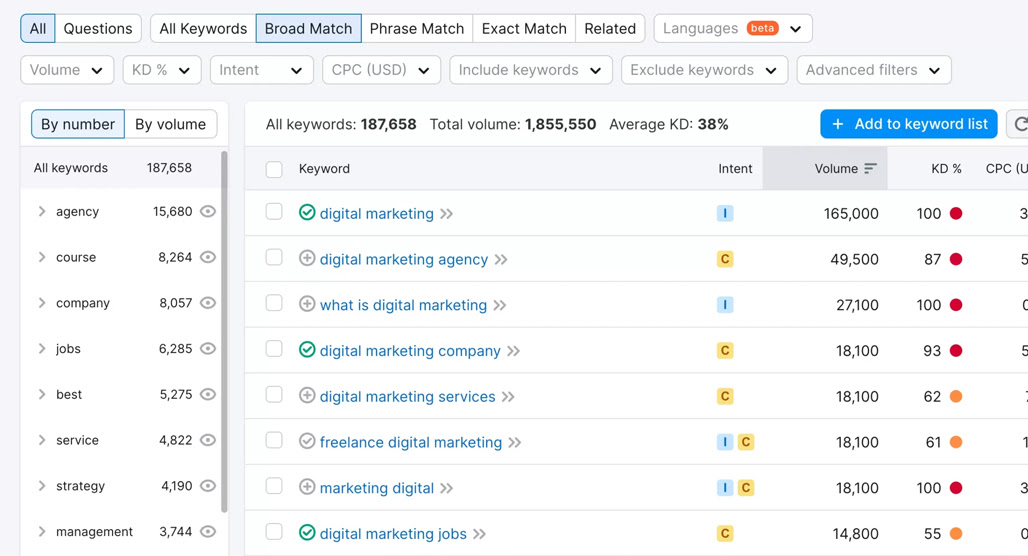This screenshot has height=556, width=1028.
Task: Select the Related tab
Action: (610, 29)
